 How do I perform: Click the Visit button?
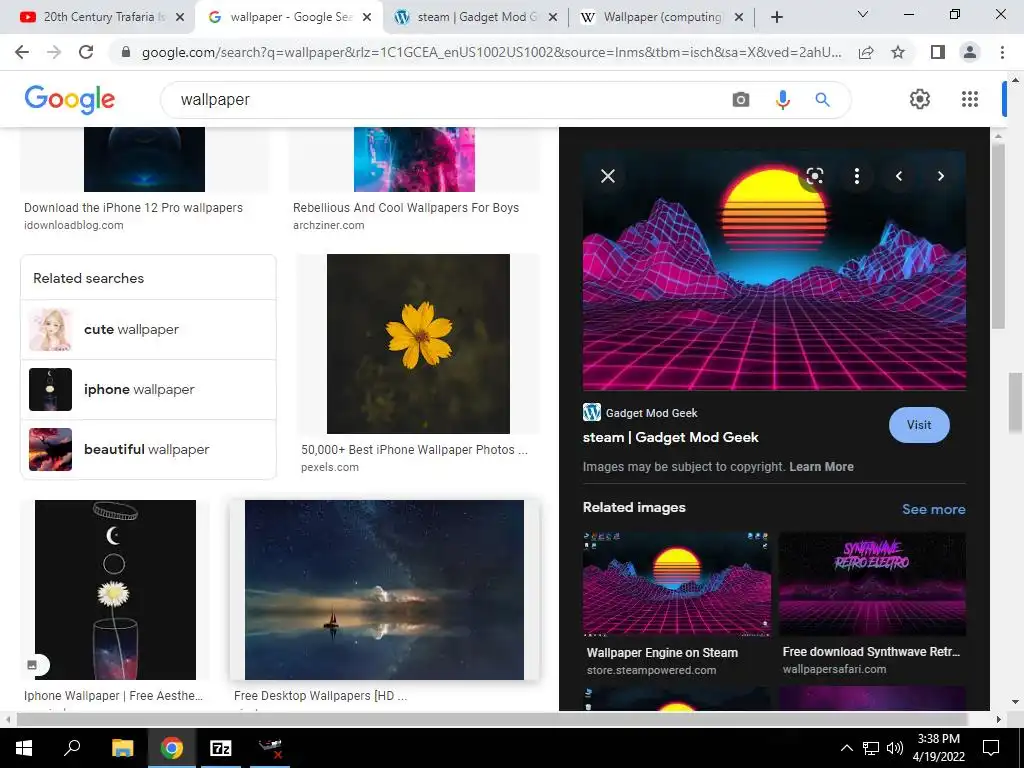919,425
